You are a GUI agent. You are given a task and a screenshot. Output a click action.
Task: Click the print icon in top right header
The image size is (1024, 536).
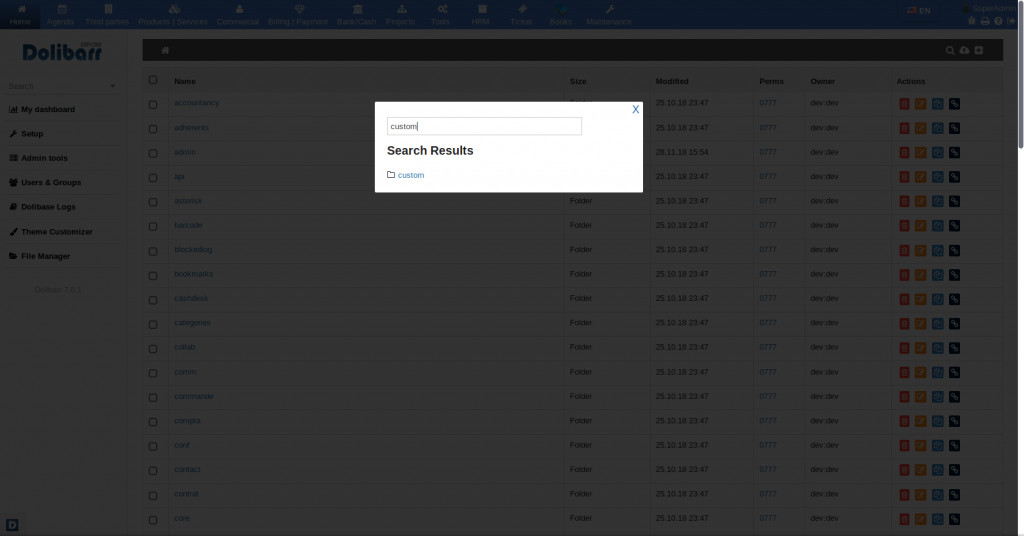(x=985, y=21)
